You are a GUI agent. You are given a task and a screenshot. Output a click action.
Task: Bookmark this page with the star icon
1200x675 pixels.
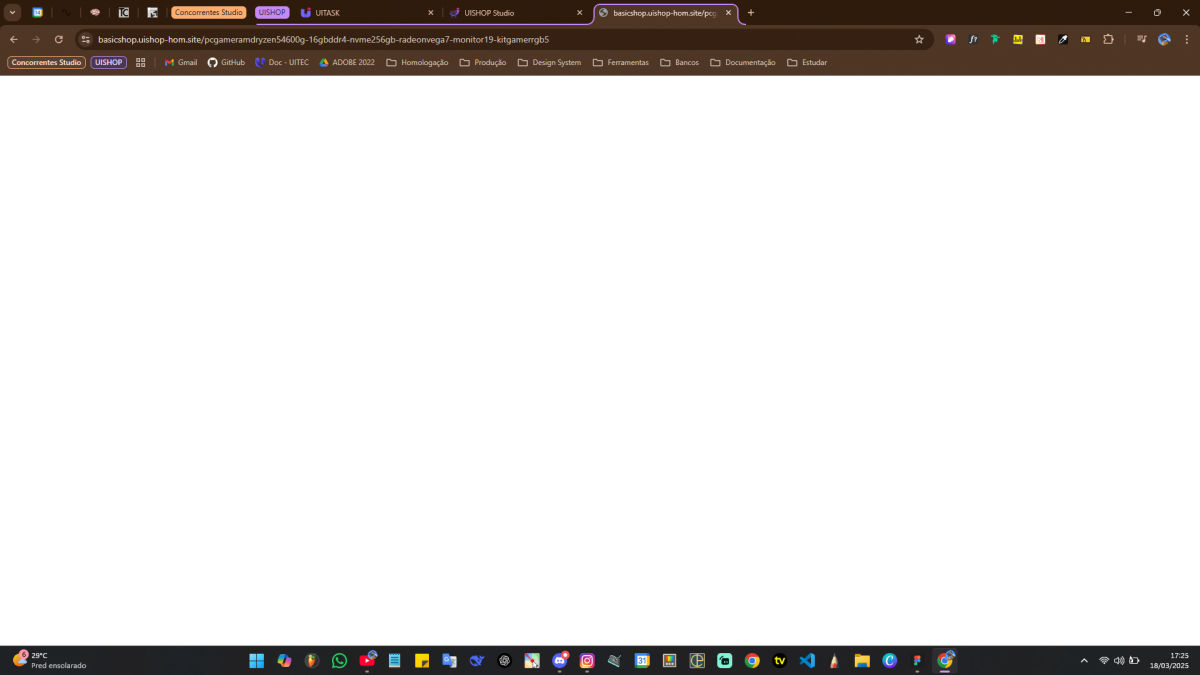918,39
